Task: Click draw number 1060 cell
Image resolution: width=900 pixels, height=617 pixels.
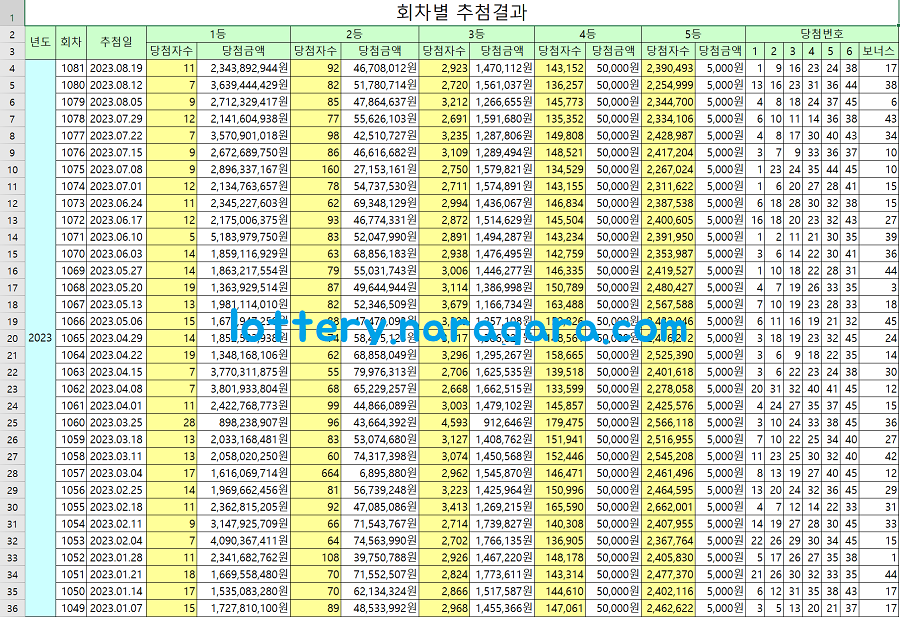Action: tap(72, 422)
